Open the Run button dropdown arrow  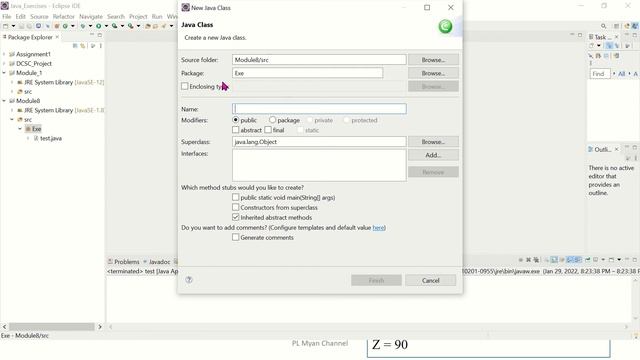106,26
